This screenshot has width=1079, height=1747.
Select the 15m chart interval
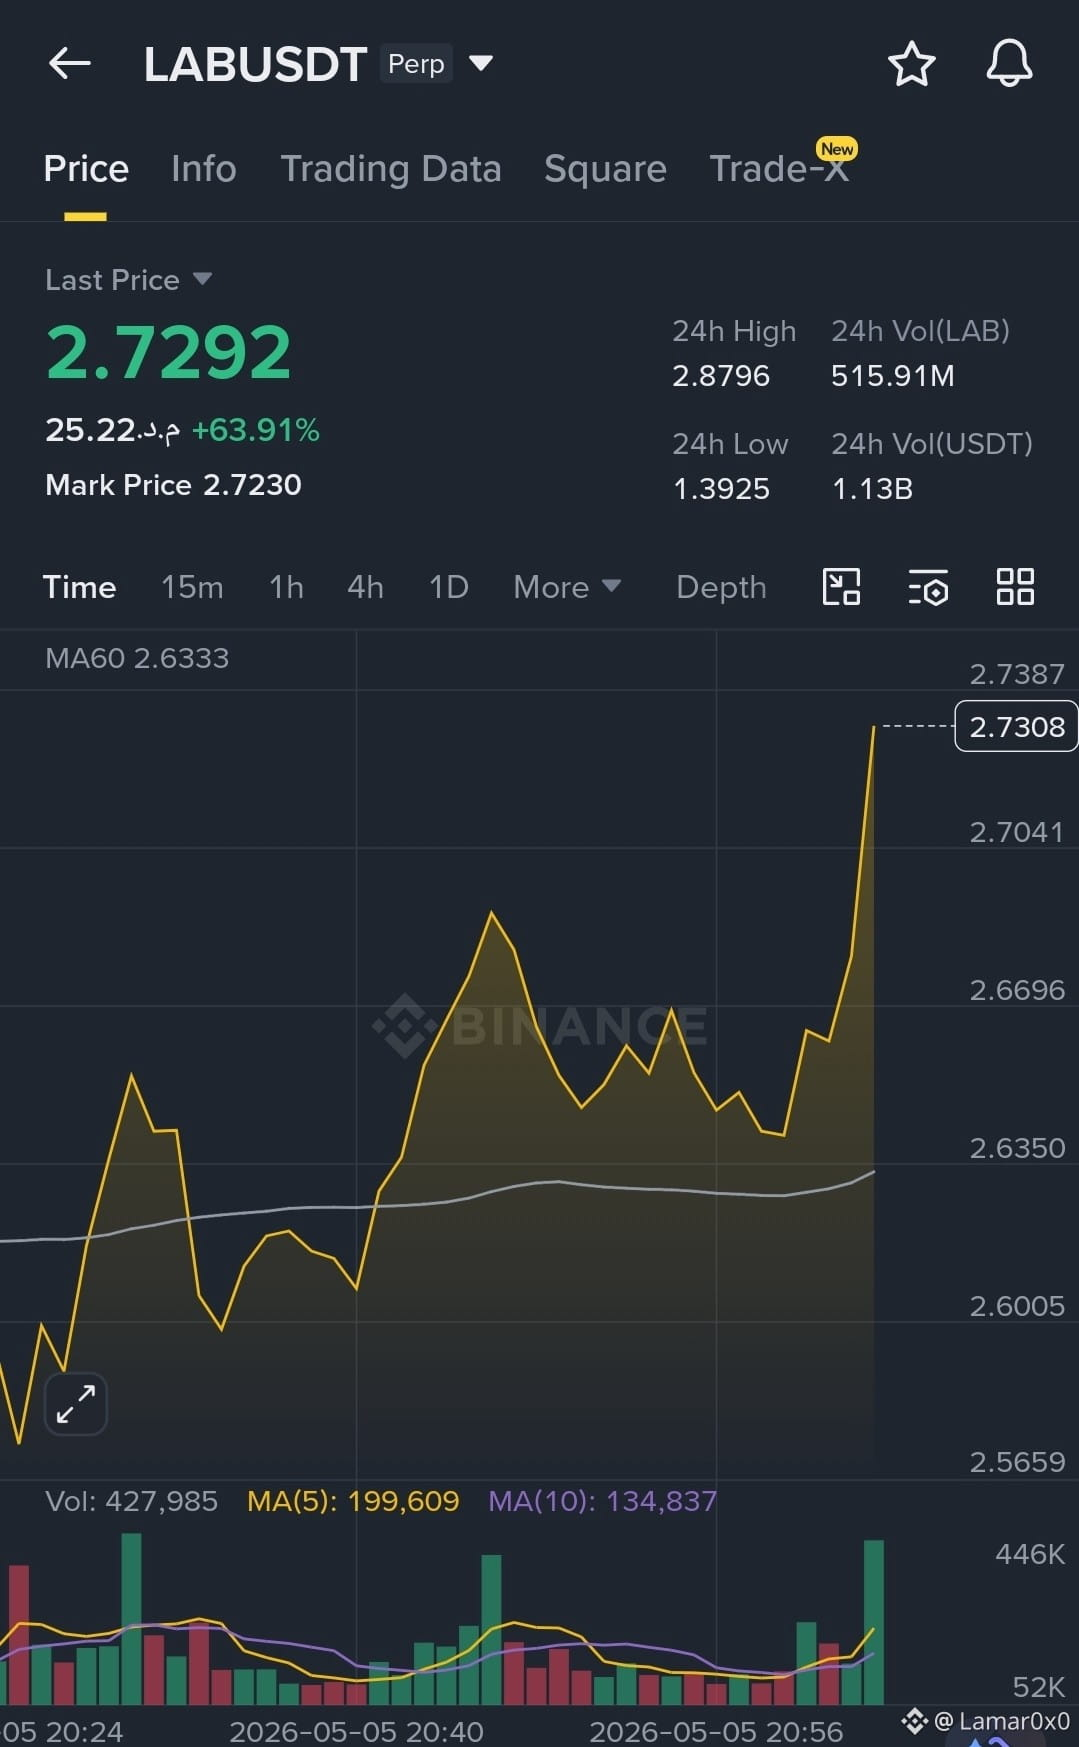click(x=192, y=587)
